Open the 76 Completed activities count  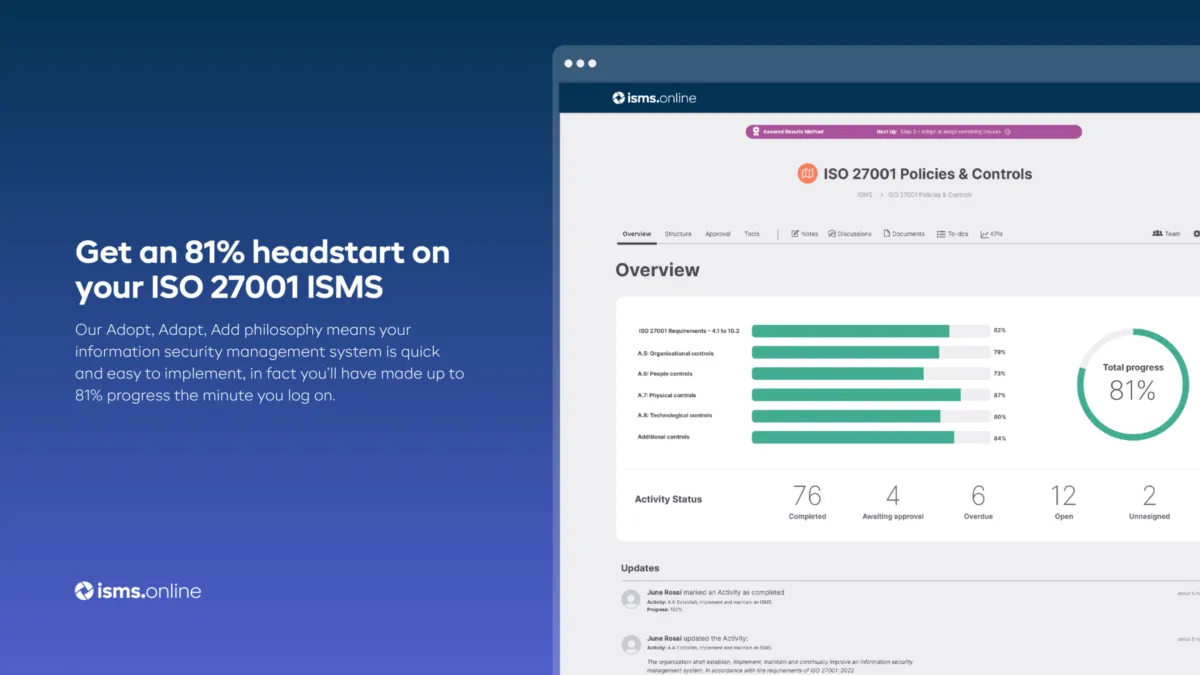click(x=807, y=501)
